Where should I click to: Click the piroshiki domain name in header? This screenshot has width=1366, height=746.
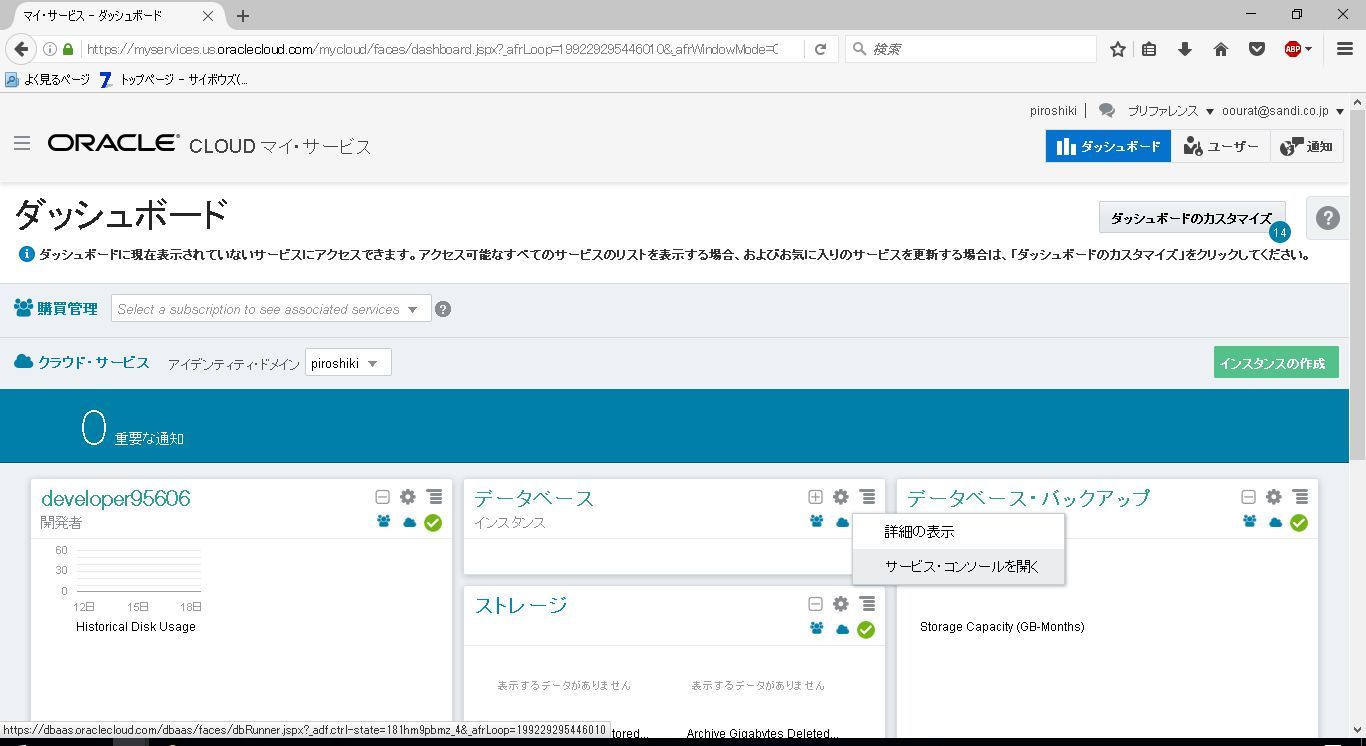1053,111
